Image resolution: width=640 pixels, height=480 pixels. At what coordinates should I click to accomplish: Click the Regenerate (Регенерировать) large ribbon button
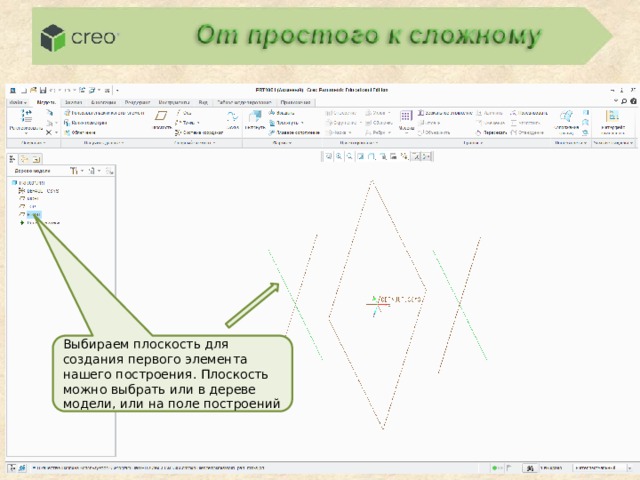(26, 121)
